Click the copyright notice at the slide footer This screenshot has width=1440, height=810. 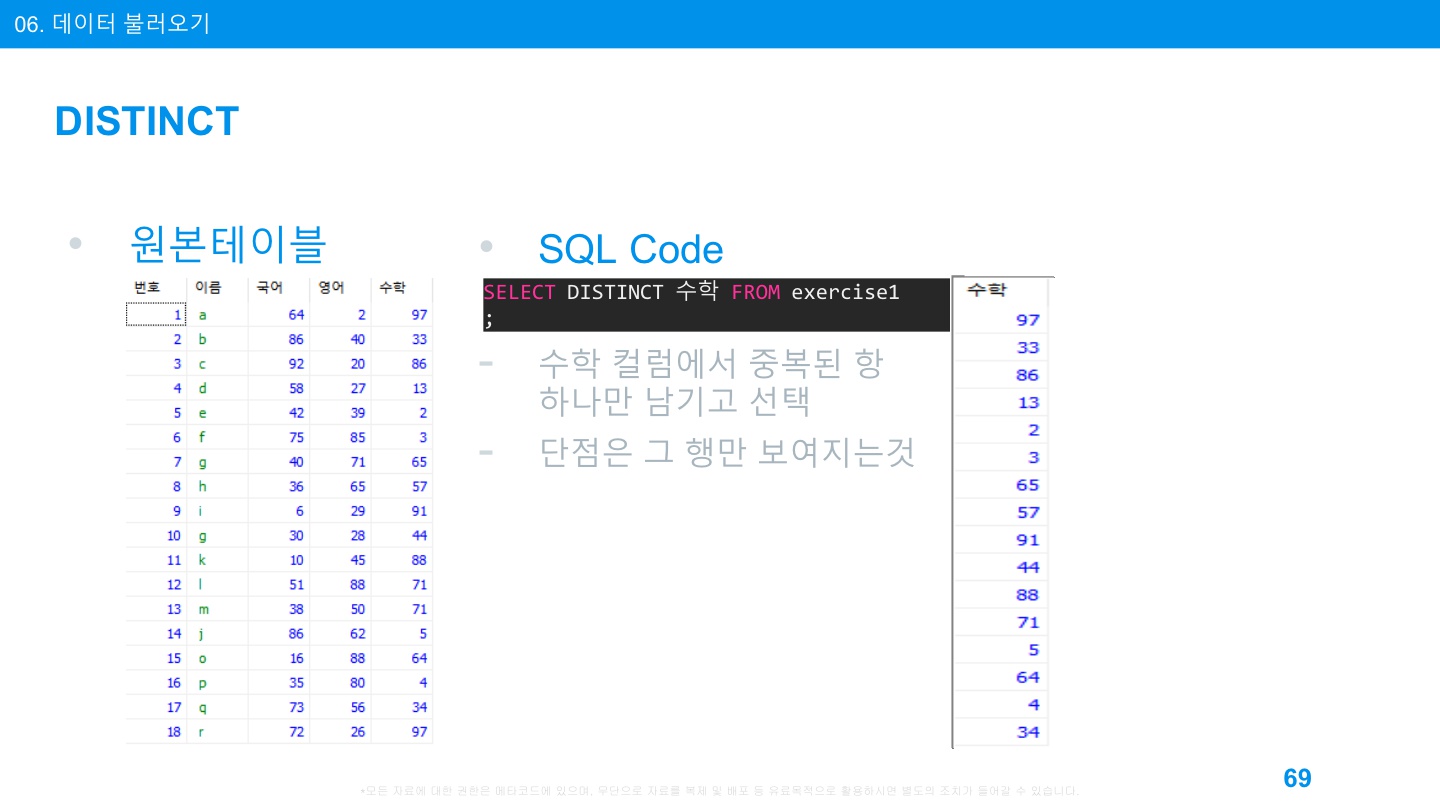[x=719, y=791]
